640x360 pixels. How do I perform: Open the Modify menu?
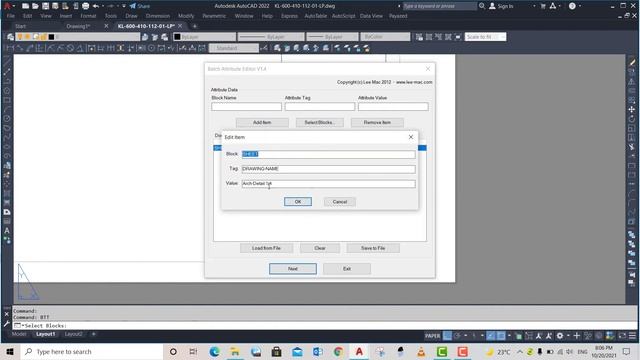(186, 16)
